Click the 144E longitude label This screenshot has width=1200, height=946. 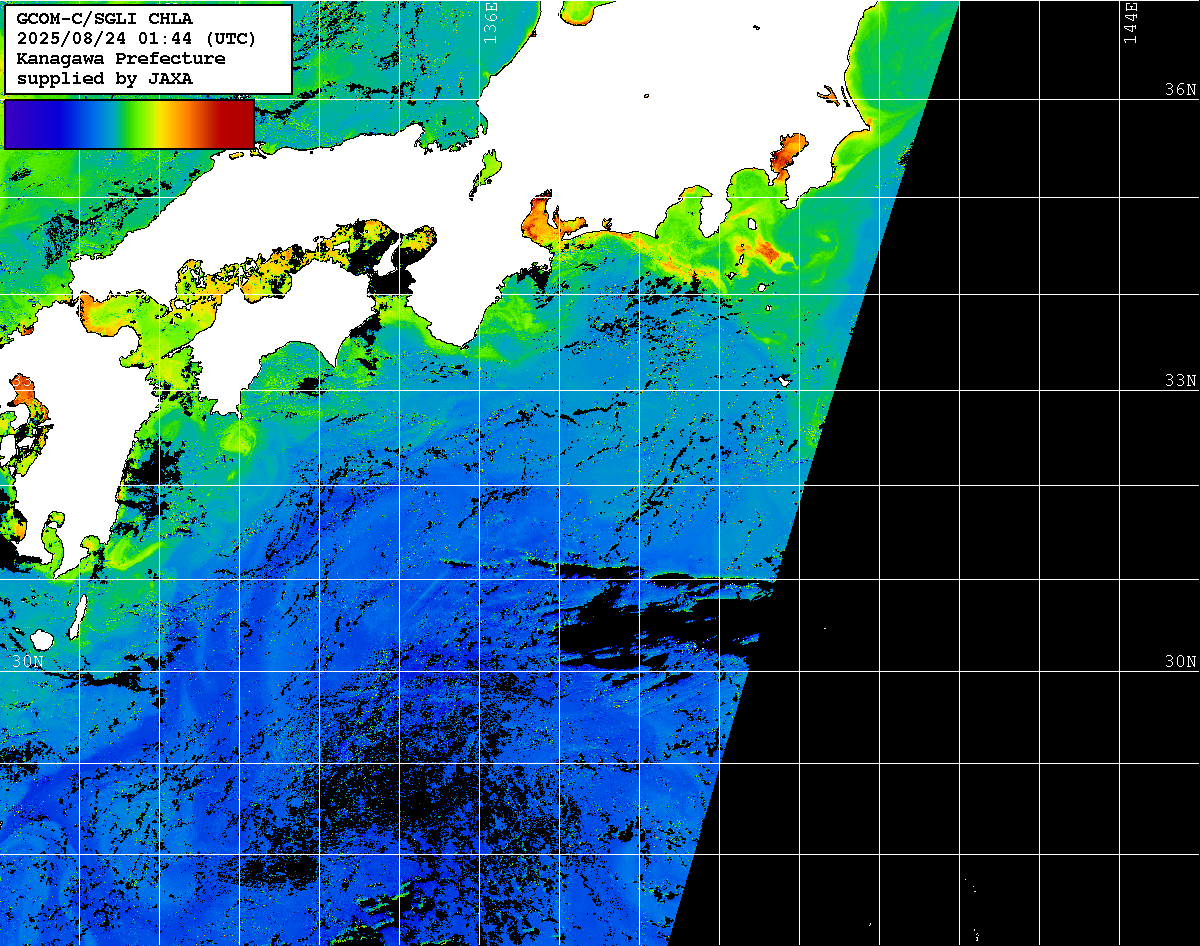1130,23
